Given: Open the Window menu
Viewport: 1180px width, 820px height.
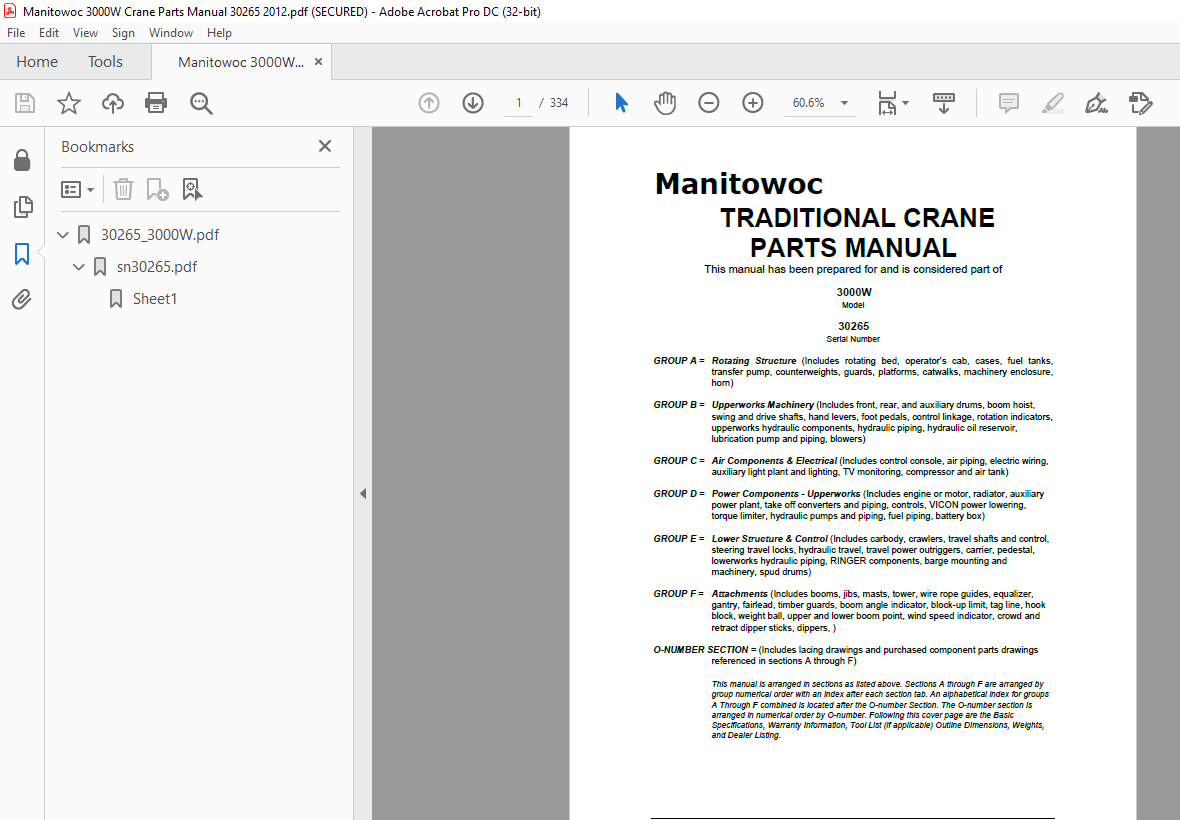Looking at the screenshot, I should (171, 33).
